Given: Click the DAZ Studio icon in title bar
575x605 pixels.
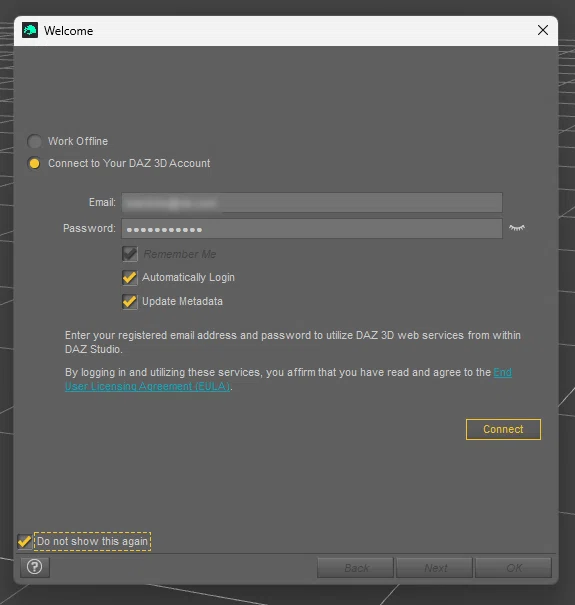Looking at the screenshot, I should (x=30, y=30).
